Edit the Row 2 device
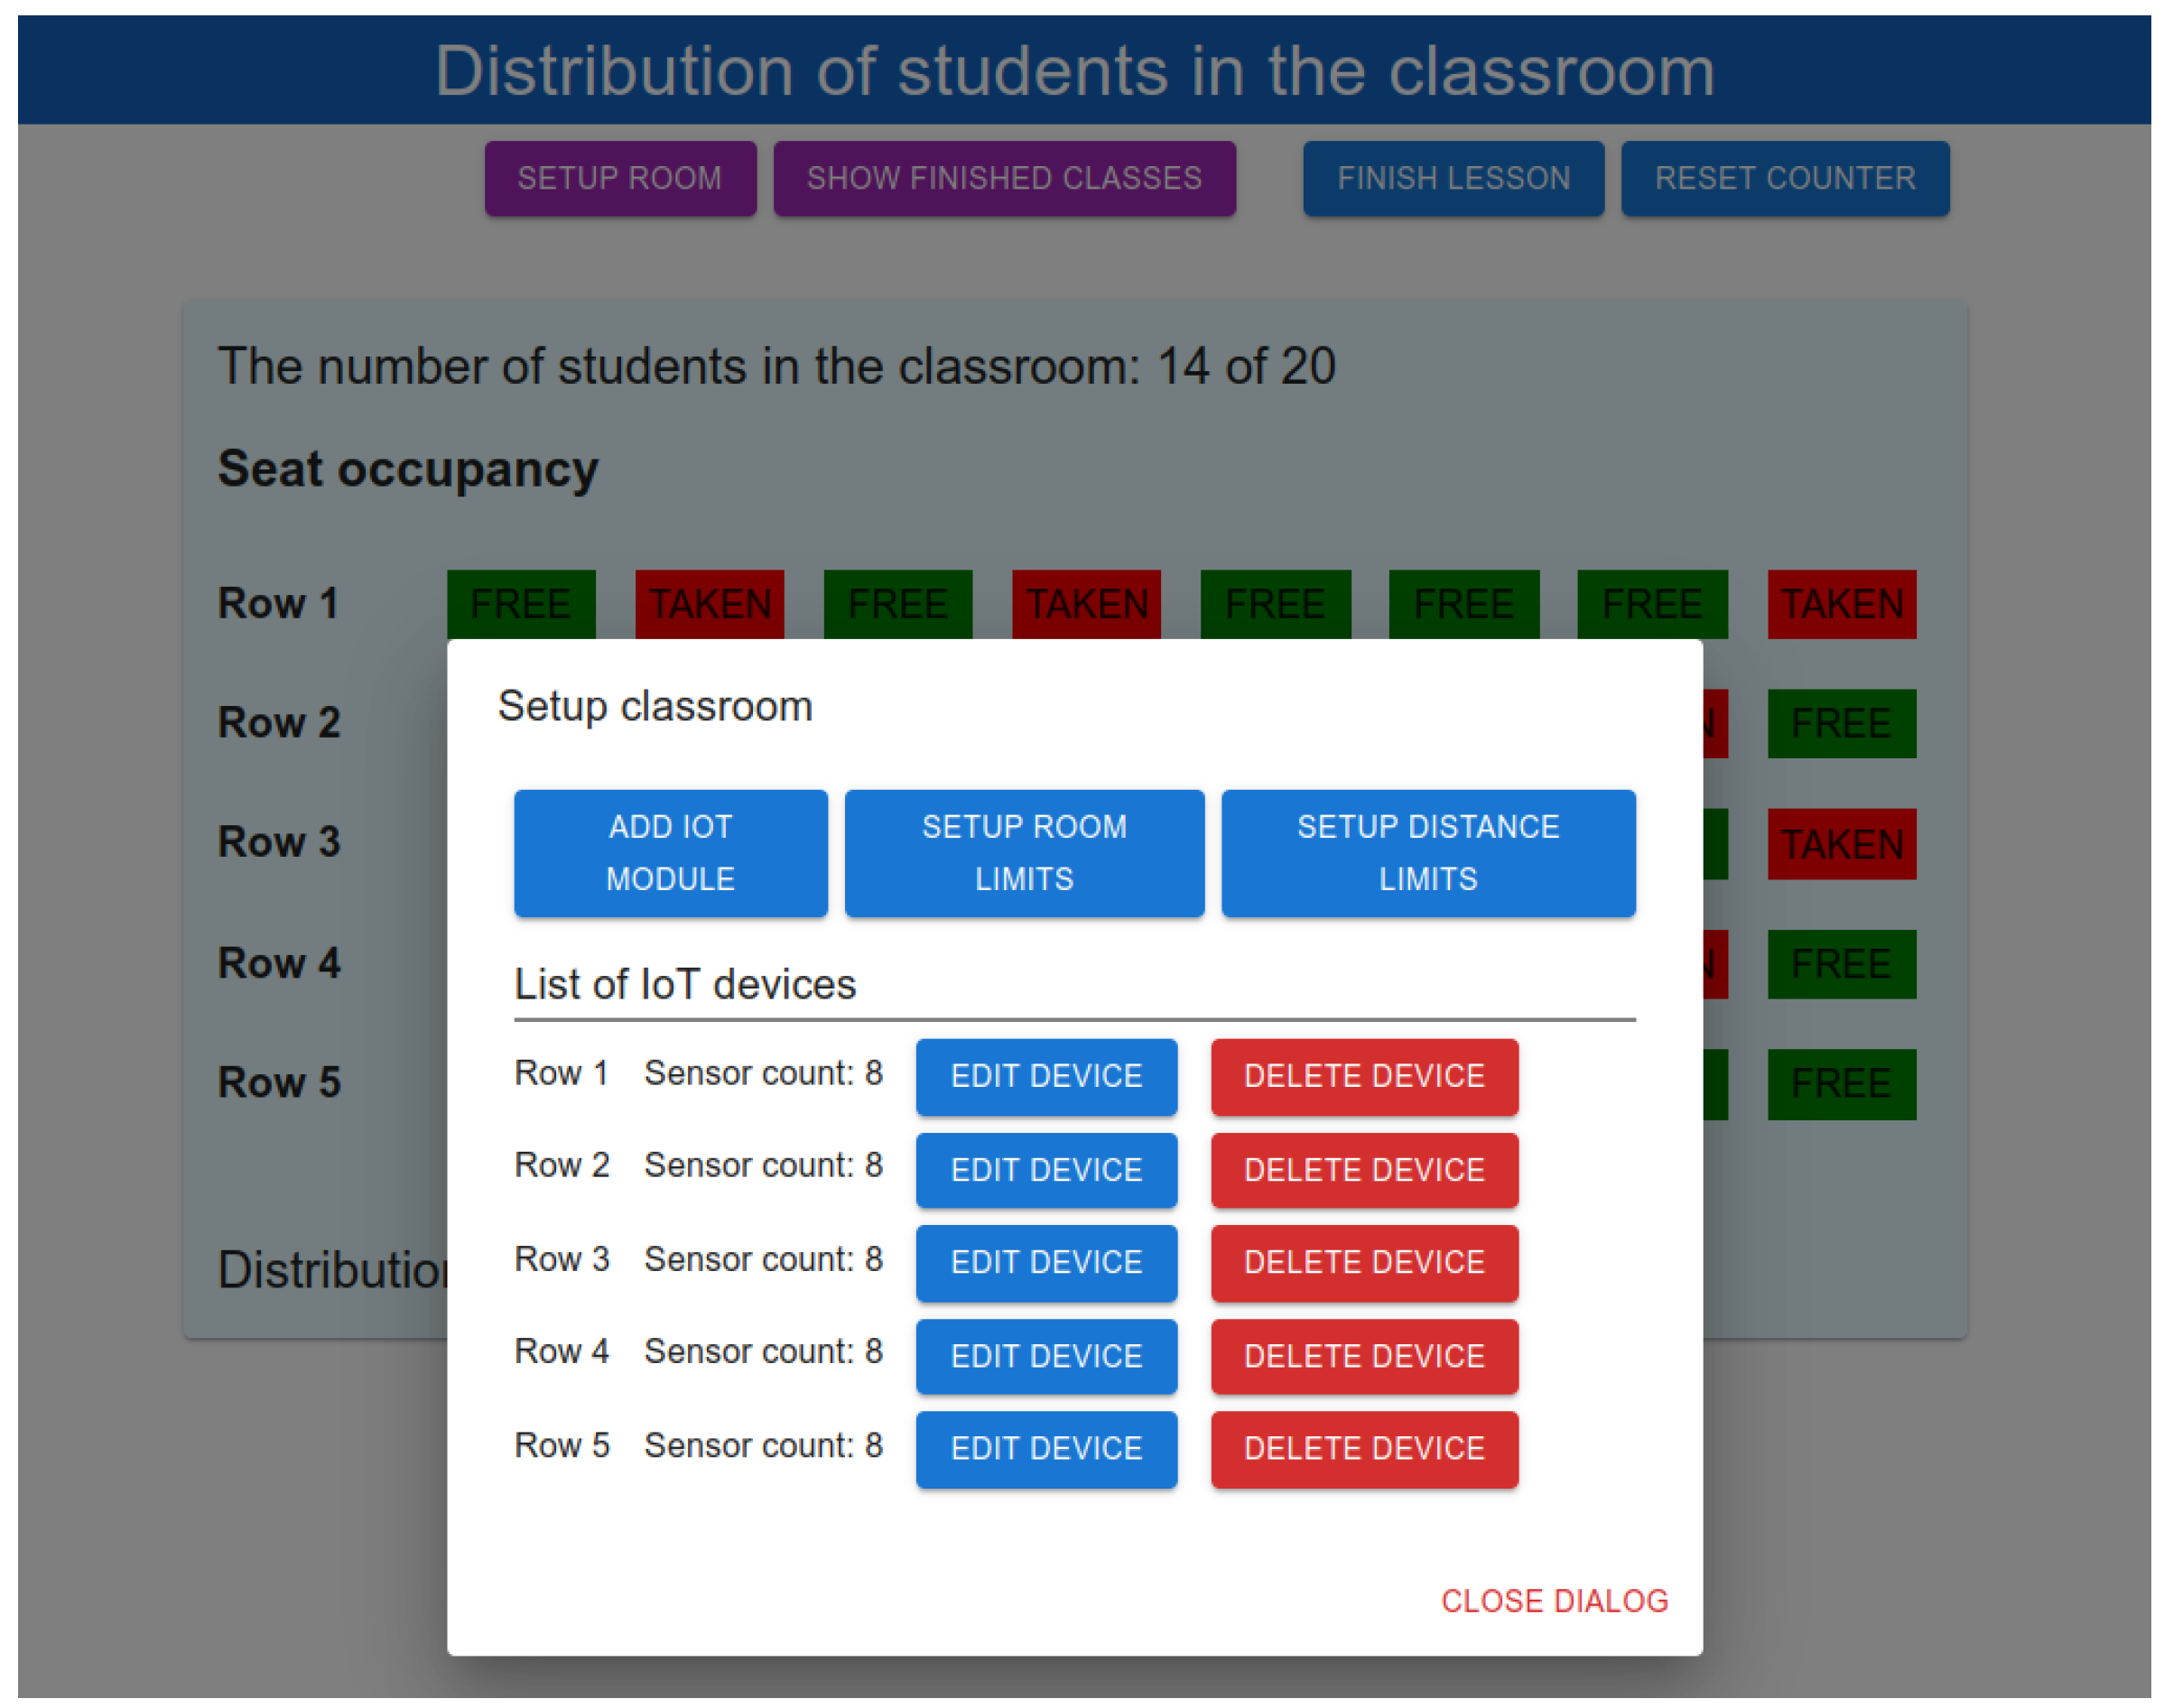This screenshot has width=2164, height=1708. pyautogui.click(x=1046, y=1170)
